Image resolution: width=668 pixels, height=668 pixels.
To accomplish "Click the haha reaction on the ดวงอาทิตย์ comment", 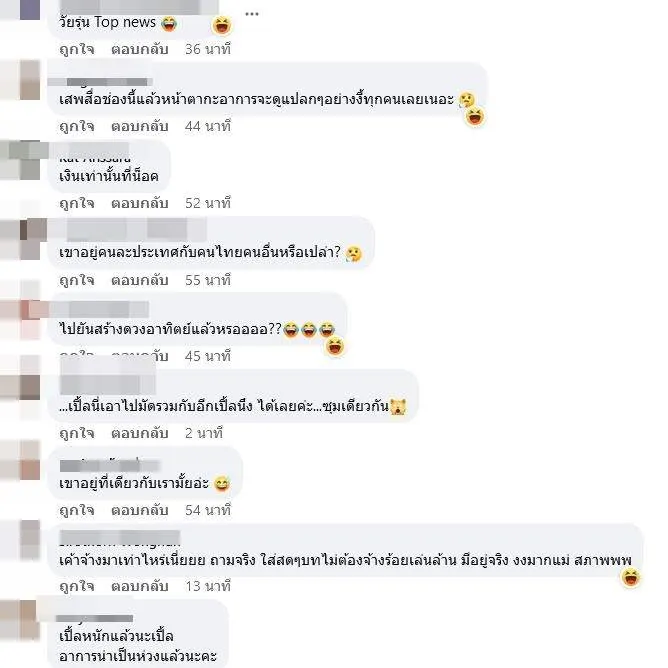I will [335, 346].
